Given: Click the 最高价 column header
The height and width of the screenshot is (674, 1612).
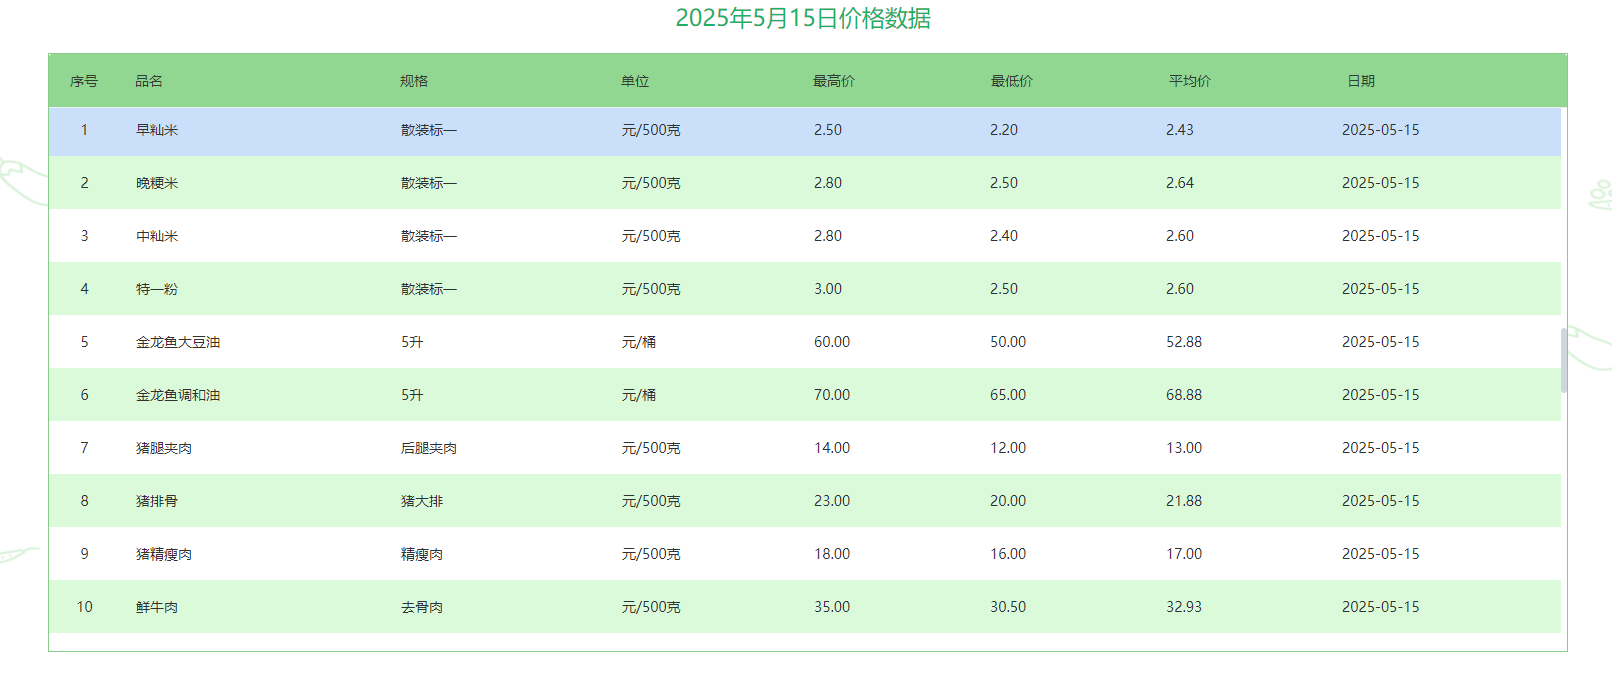Looking at the screenshot, I should (x=833, y=81).
